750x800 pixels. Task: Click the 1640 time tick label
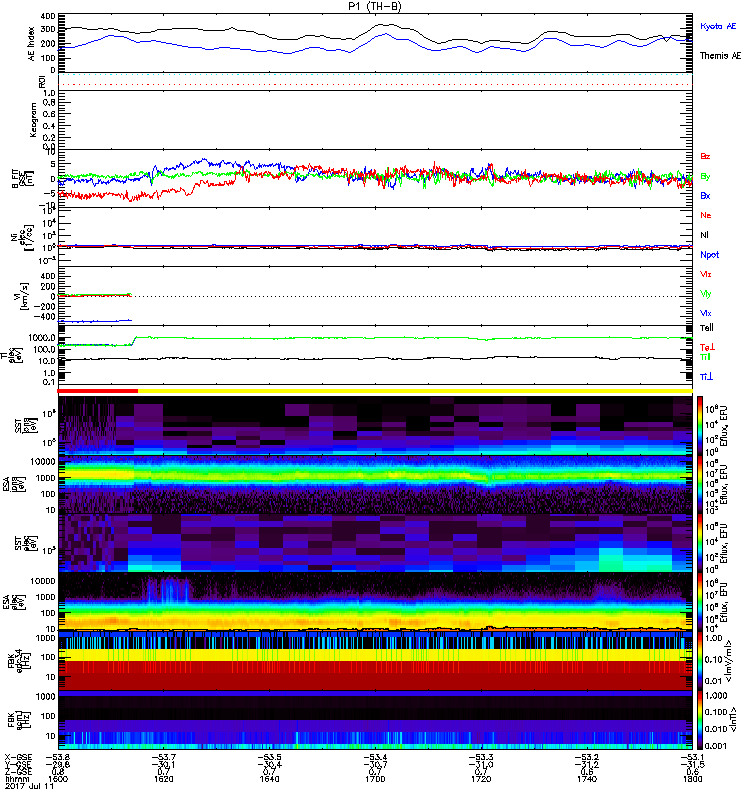(269, 779)
